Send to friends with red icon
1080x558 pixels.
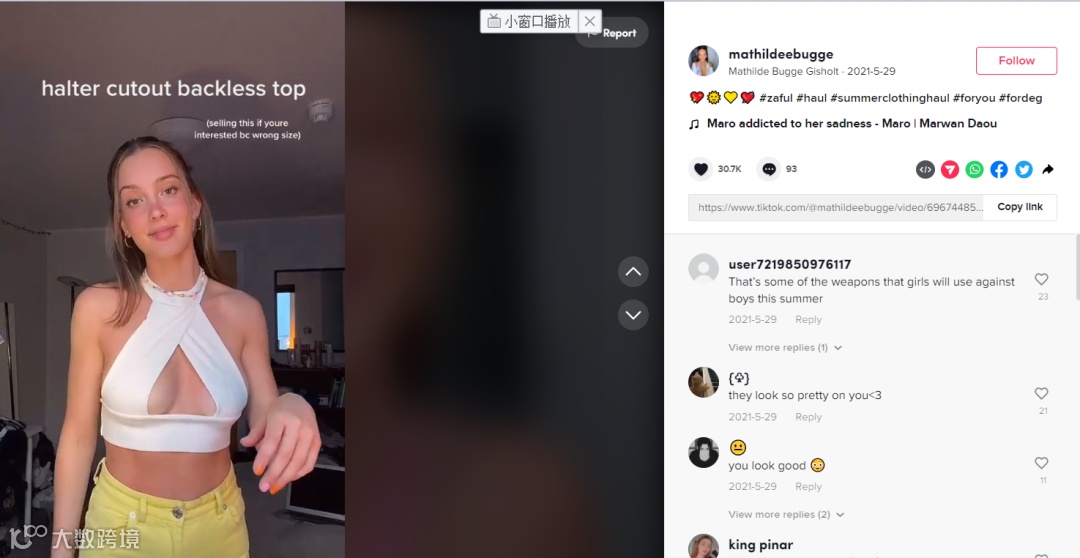click(950, 169)
